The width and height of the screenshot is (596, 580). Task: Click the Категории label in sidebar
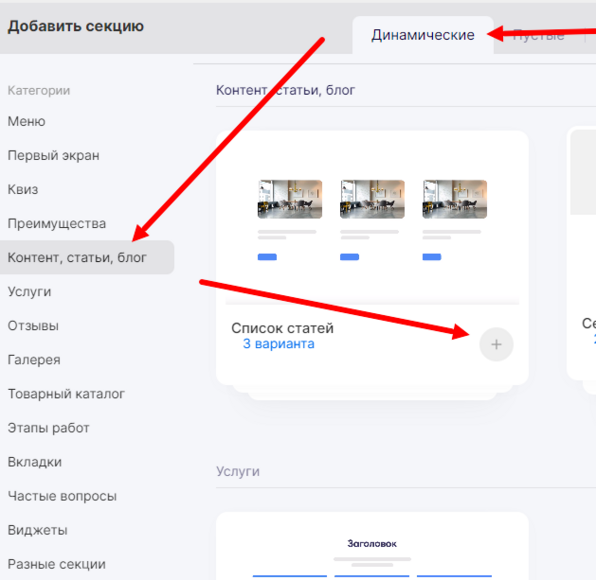39,90
